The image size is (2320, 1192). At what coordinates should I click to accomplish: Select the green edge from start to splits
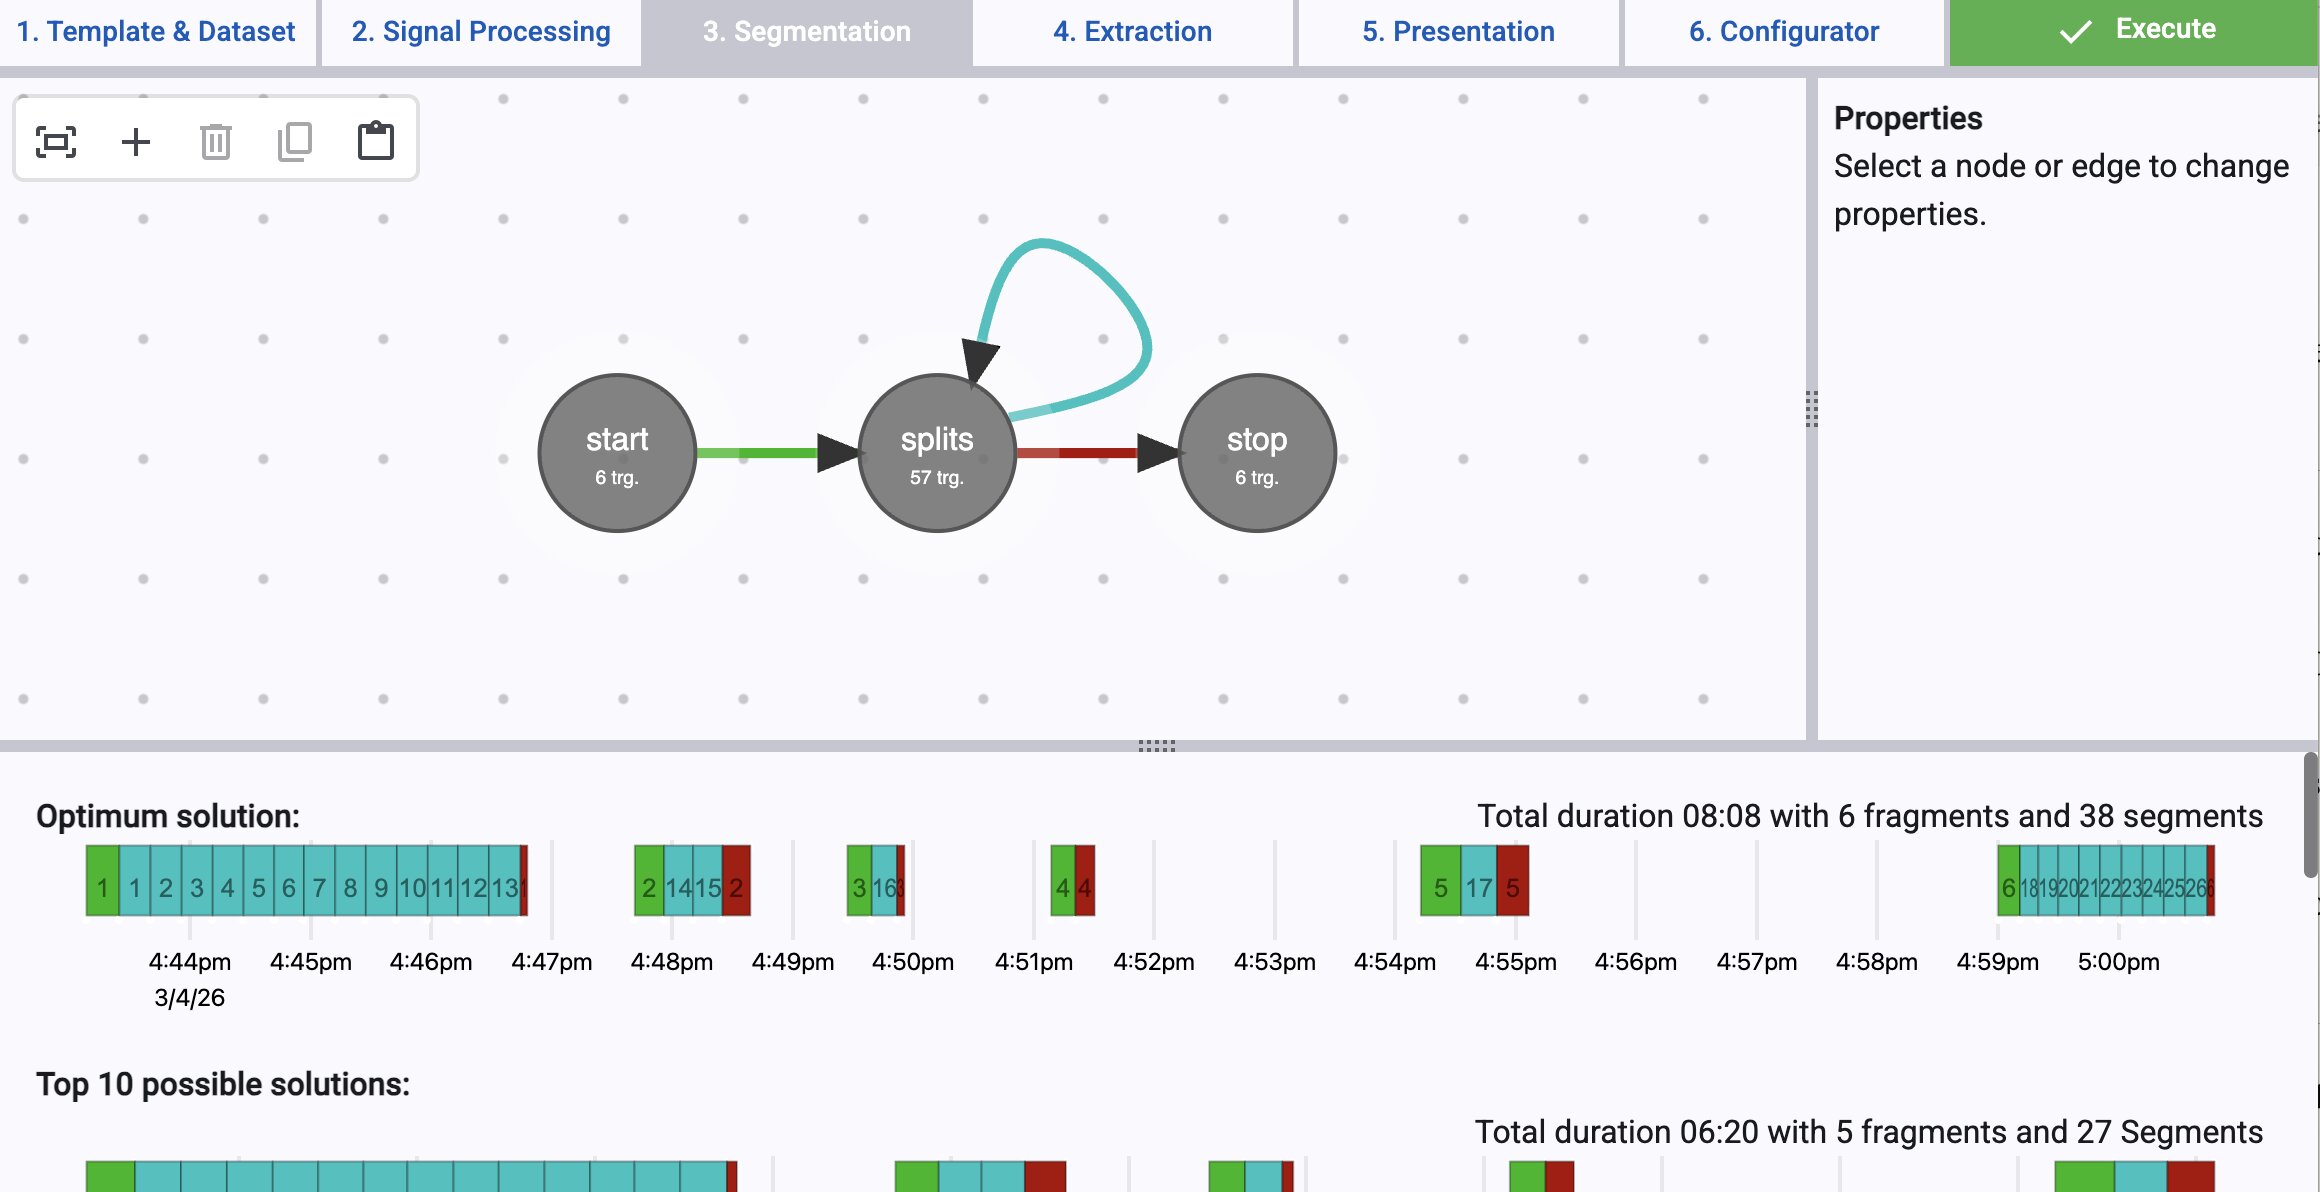760,453
